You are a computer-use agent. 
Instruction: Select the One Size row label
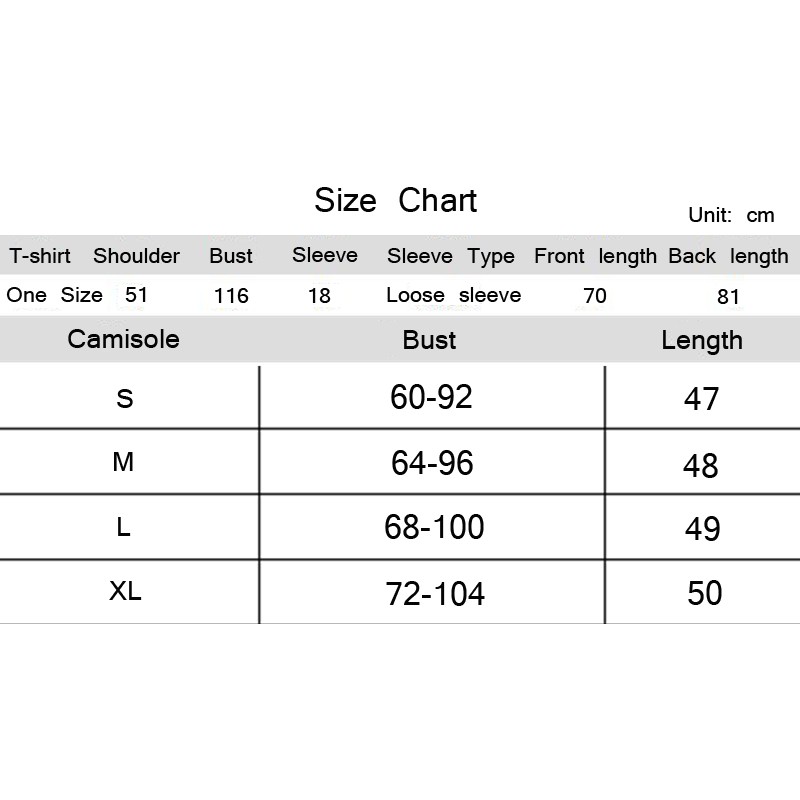pos(55,295)
